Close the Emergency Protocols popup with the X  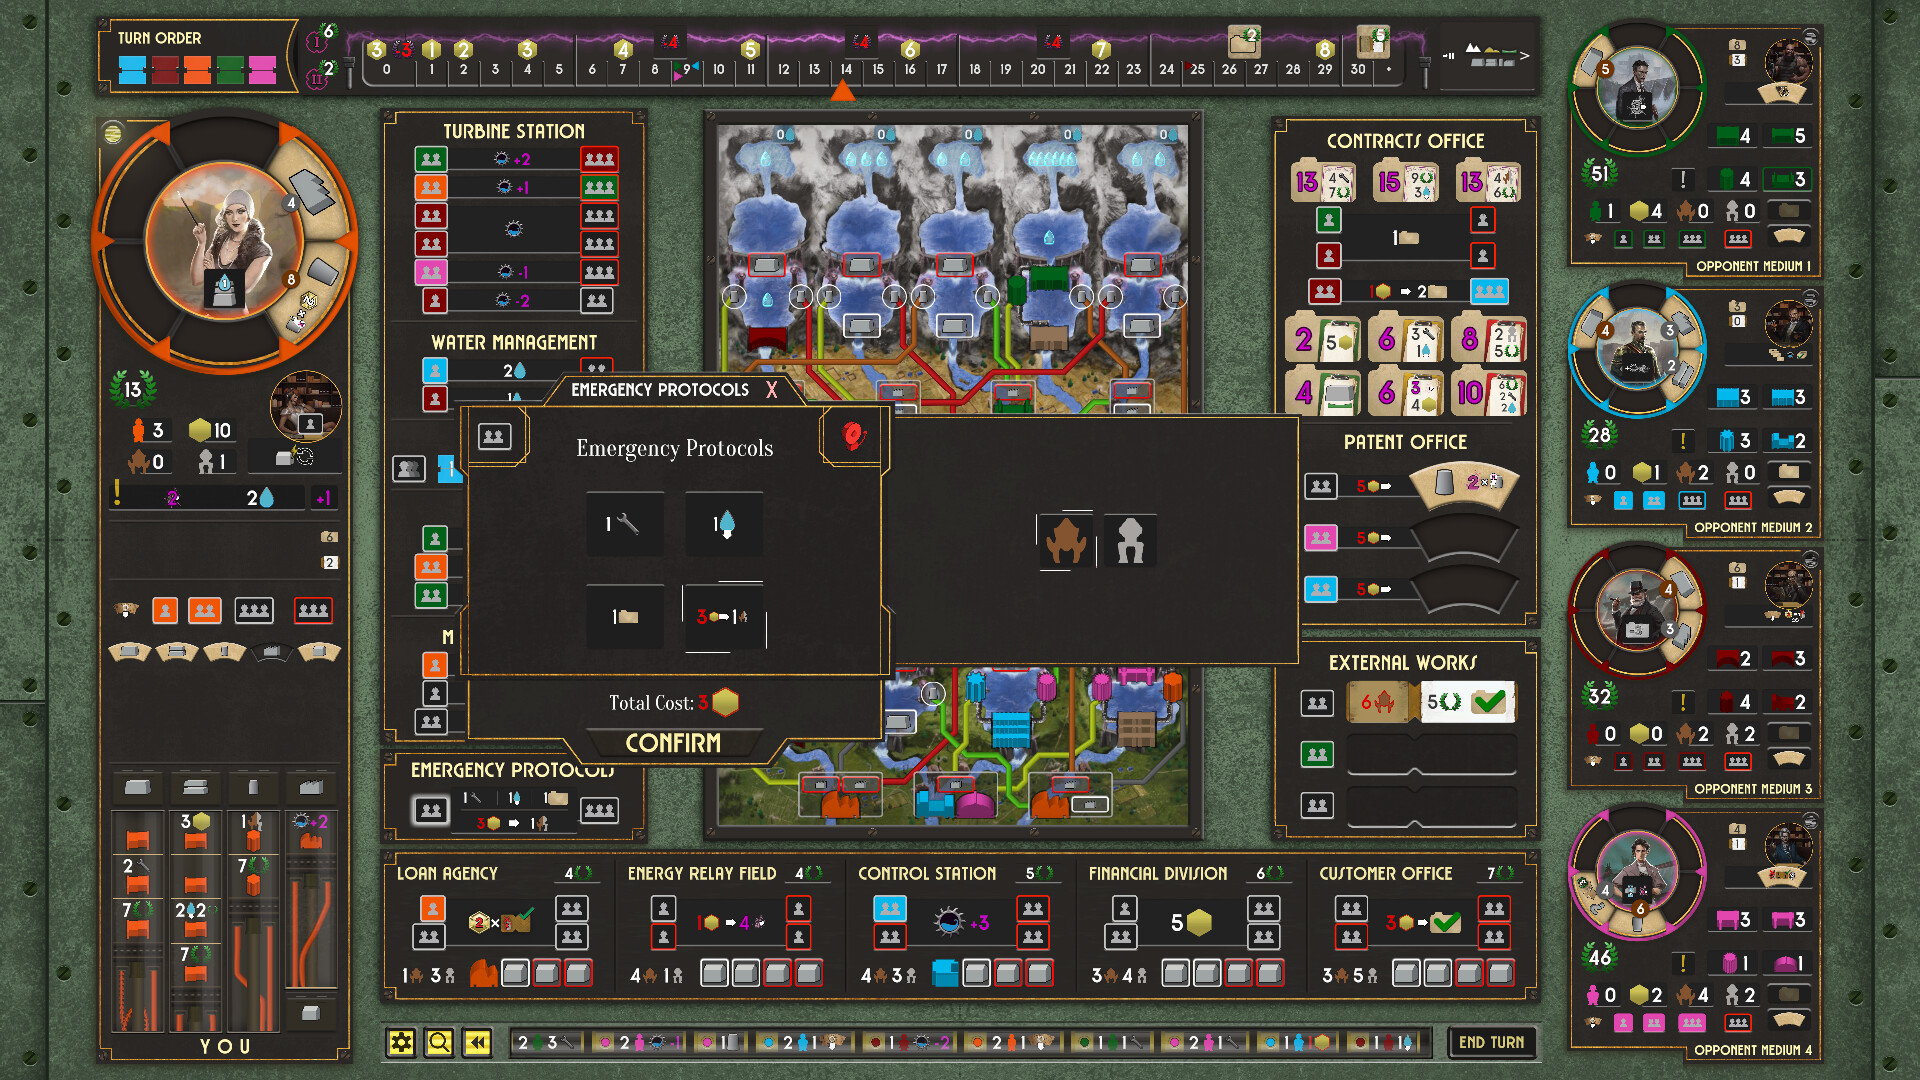771,390
